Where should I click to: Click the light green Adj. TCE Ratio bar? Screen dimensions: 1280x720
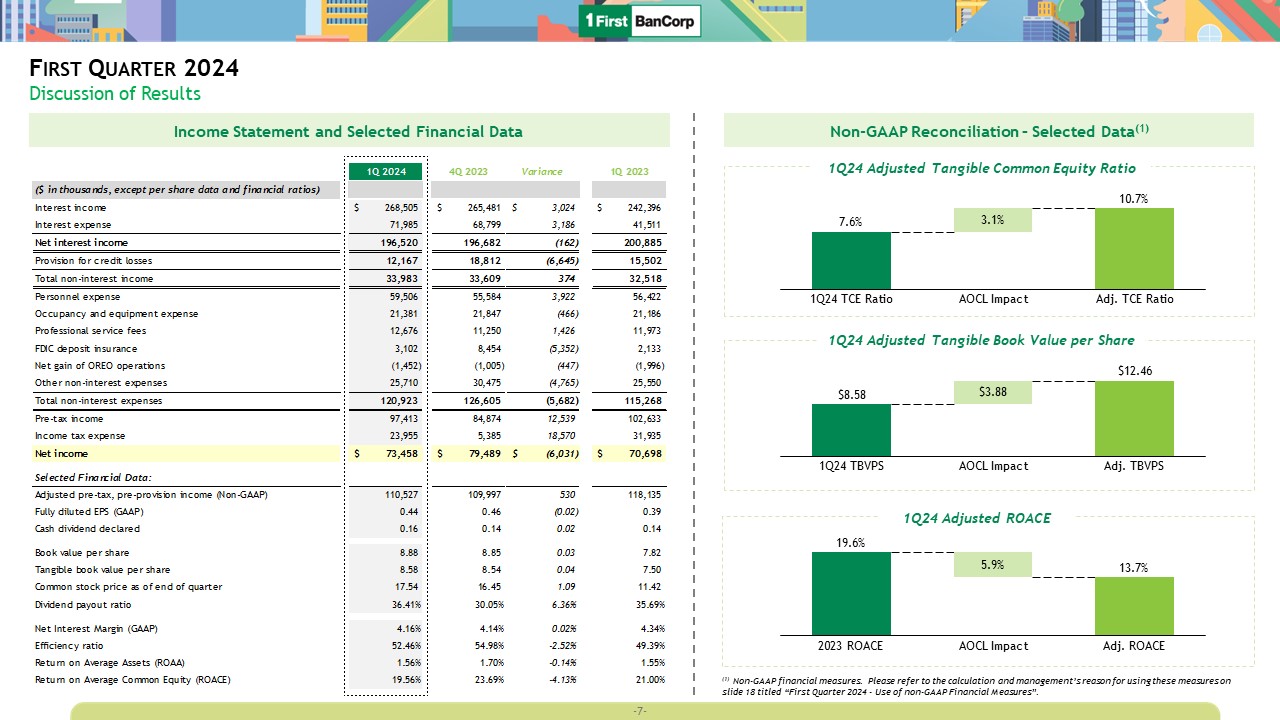[x=1134, y=248]
